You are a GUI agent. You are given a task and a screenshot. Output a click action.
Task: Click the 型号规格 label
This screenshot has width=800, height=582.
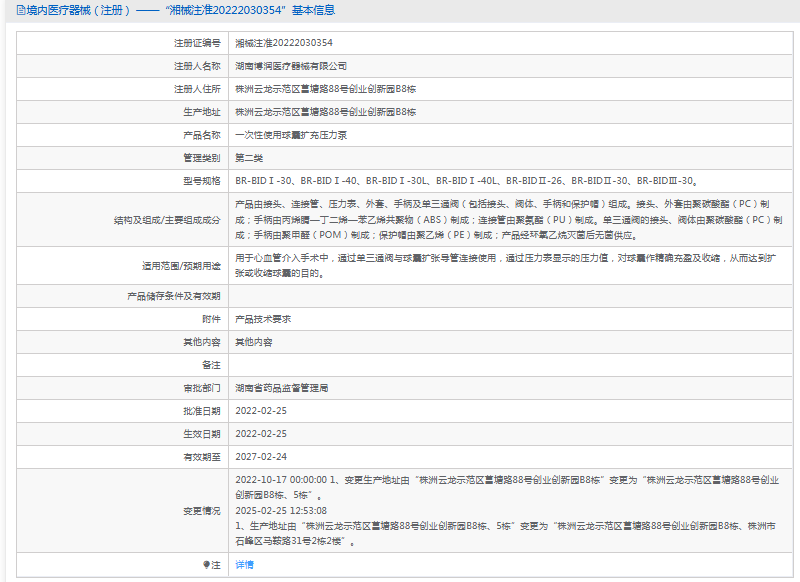pos(202,181)
